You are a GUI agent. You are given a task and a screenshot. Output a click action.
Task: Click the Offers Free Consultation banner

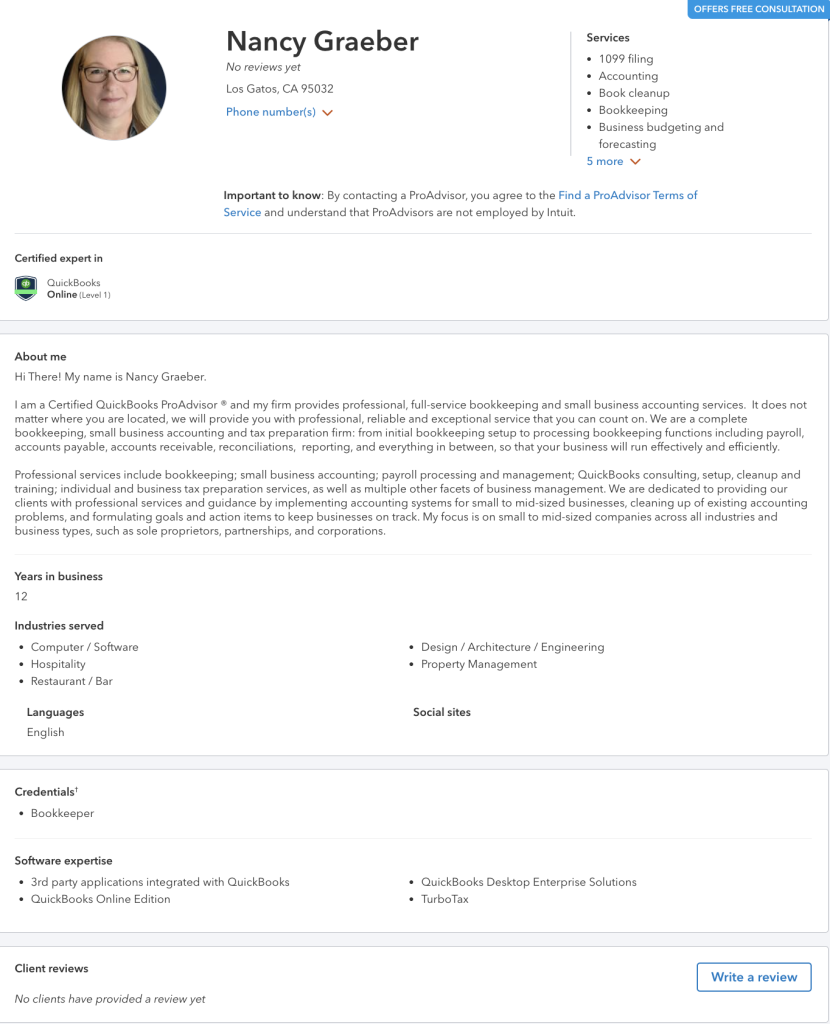coord(758,9)
